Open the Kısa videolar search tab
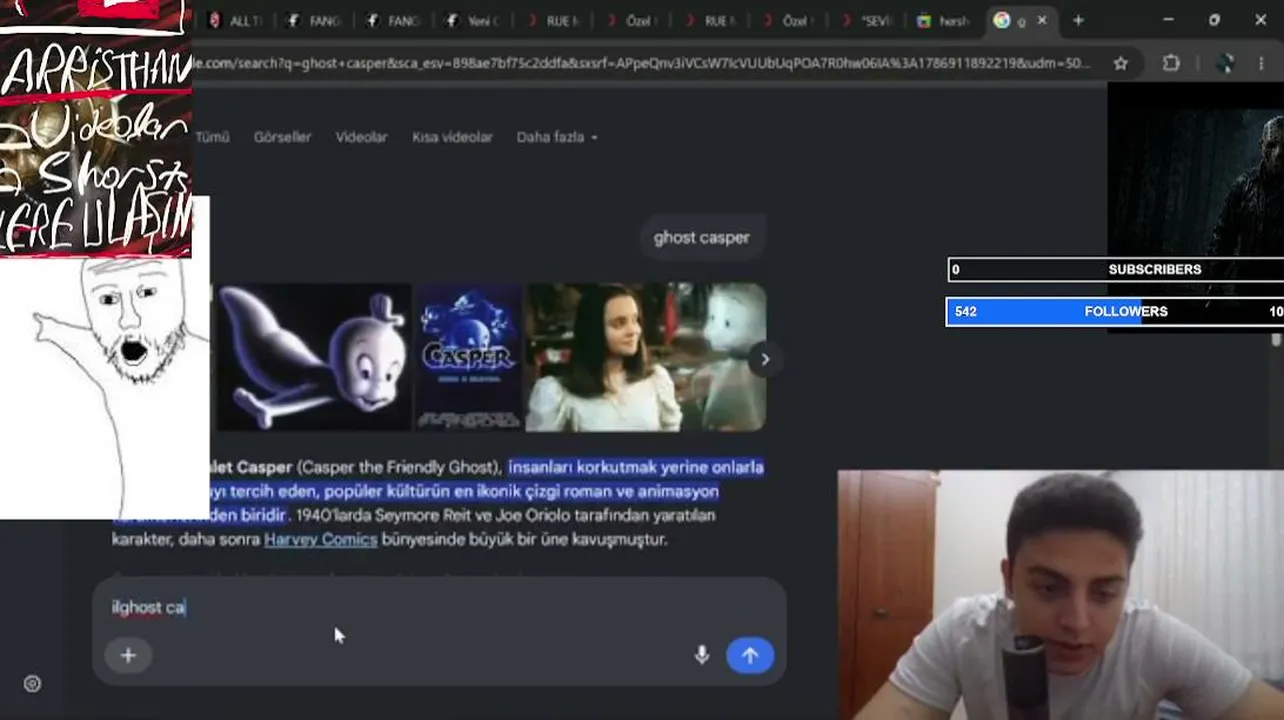 coord(452,137)
